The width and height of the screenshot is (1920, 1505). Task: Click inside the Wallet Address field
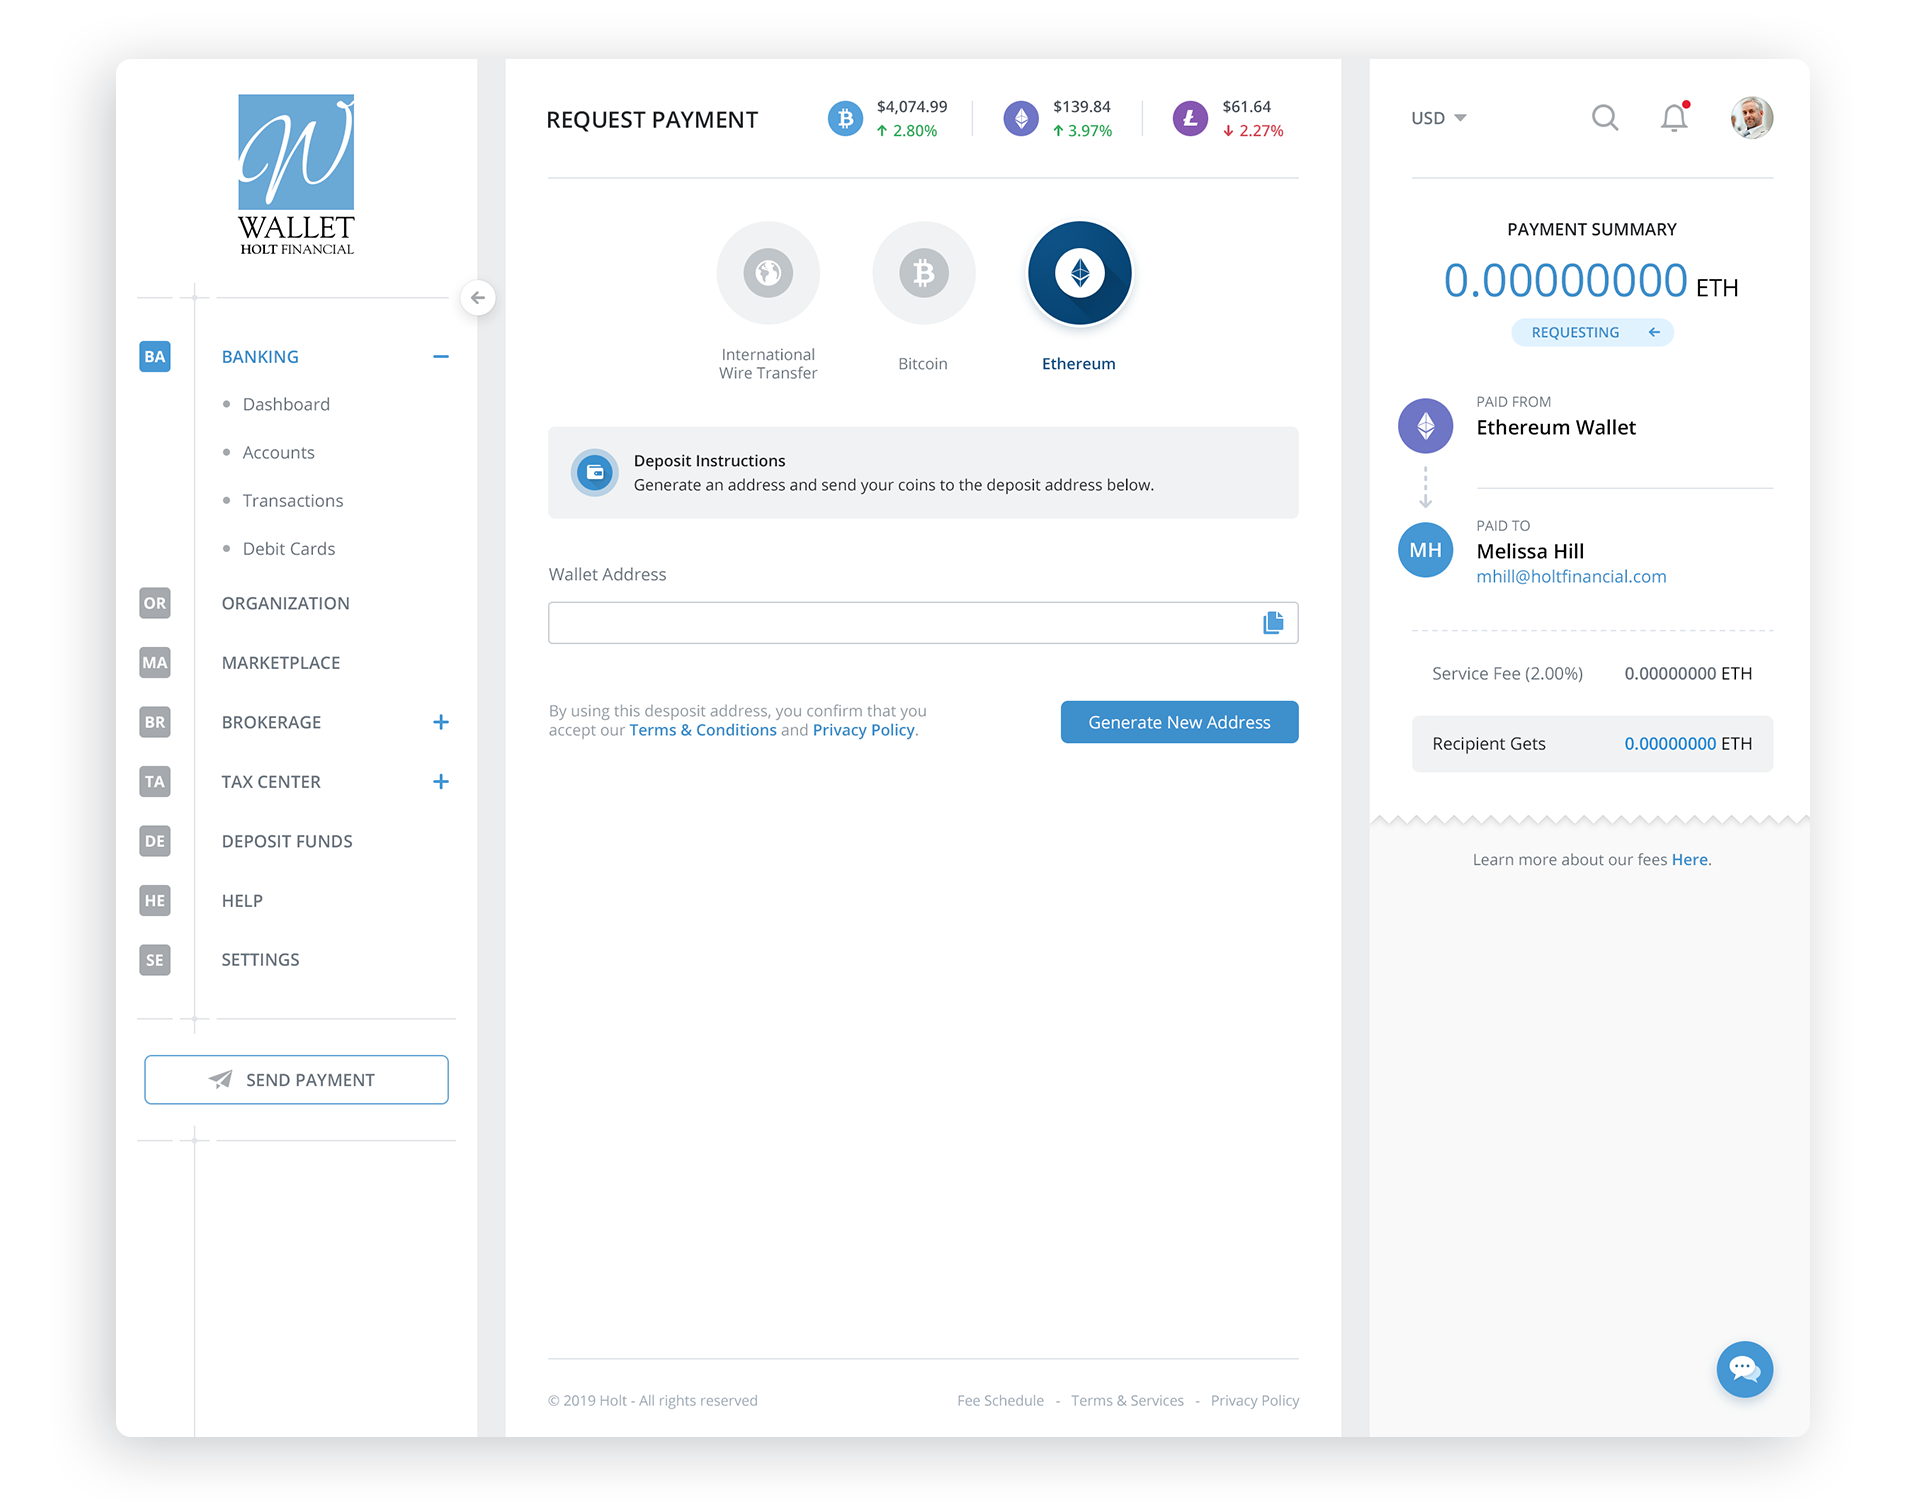[900, 623]
